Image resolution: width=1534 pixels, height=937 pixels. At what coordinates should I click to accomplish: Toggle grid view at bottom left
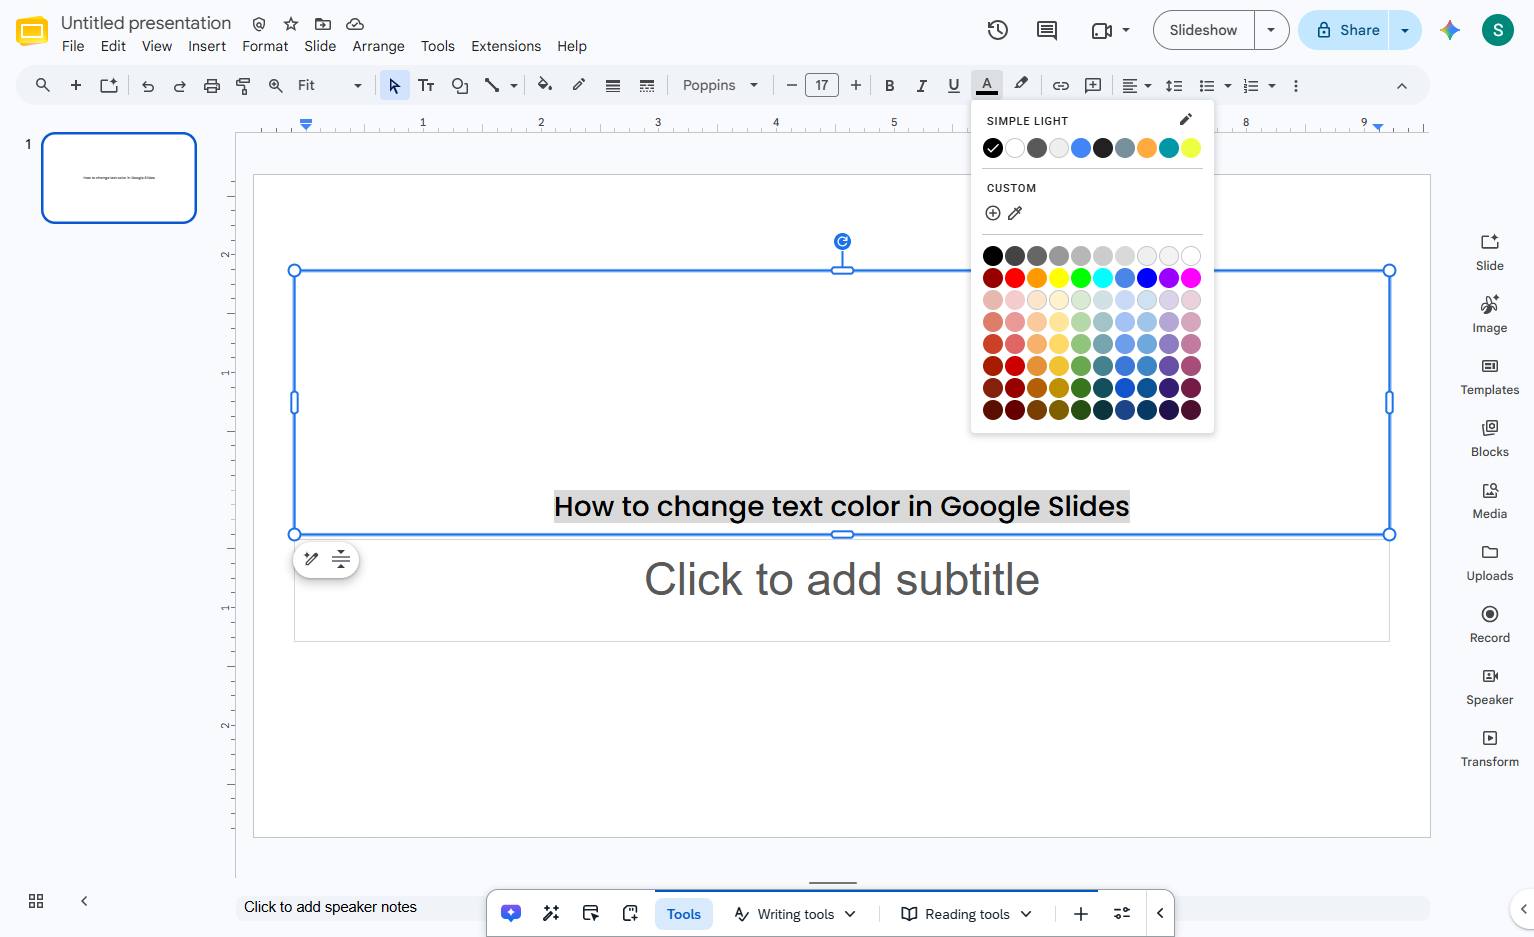pyautogui.click(x=36, y=901)
